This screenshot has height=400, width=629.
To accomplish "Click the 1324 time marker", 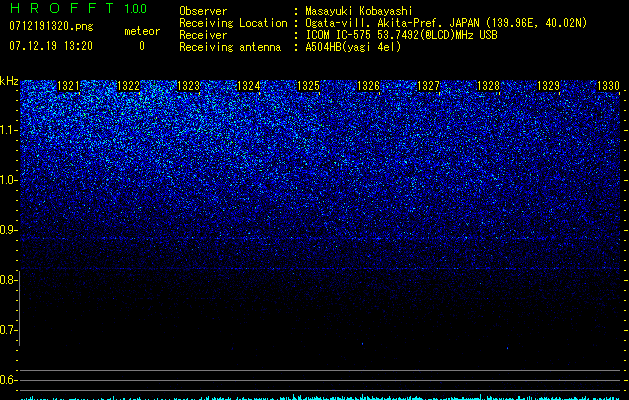I will tap(248, 86).
